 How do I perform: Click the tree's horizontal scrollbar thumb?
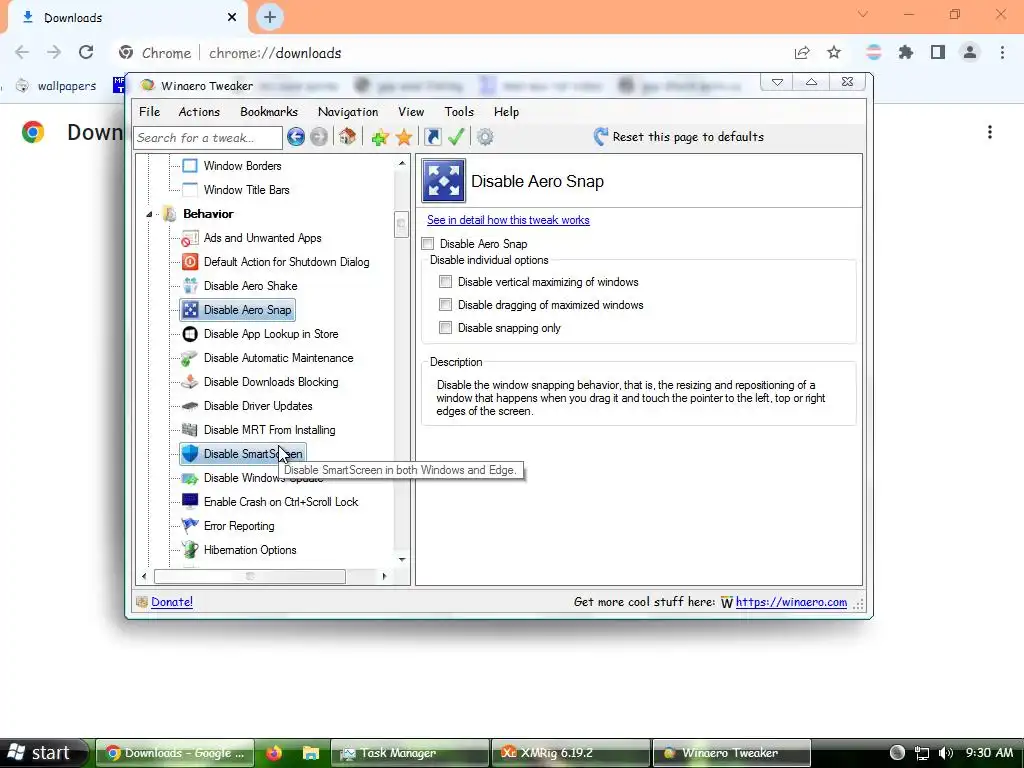[249, 576]
